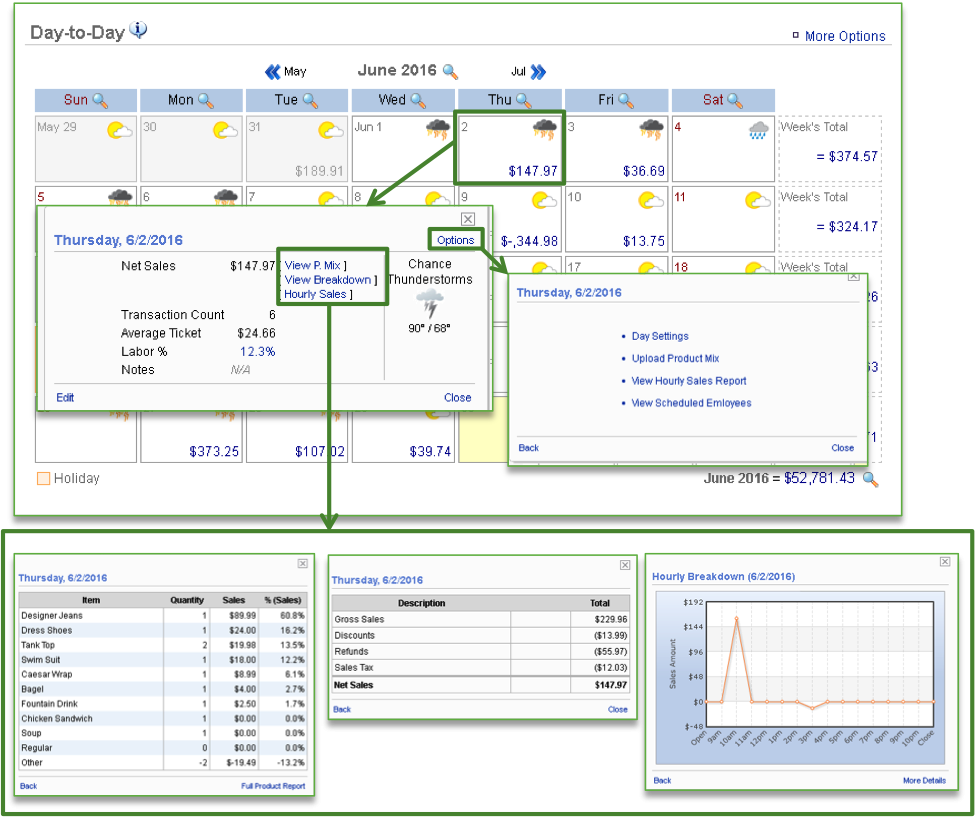This screenshot has height=817, width=975.
Task: Click Back in the product mix popup
Action: click(29, 787)
